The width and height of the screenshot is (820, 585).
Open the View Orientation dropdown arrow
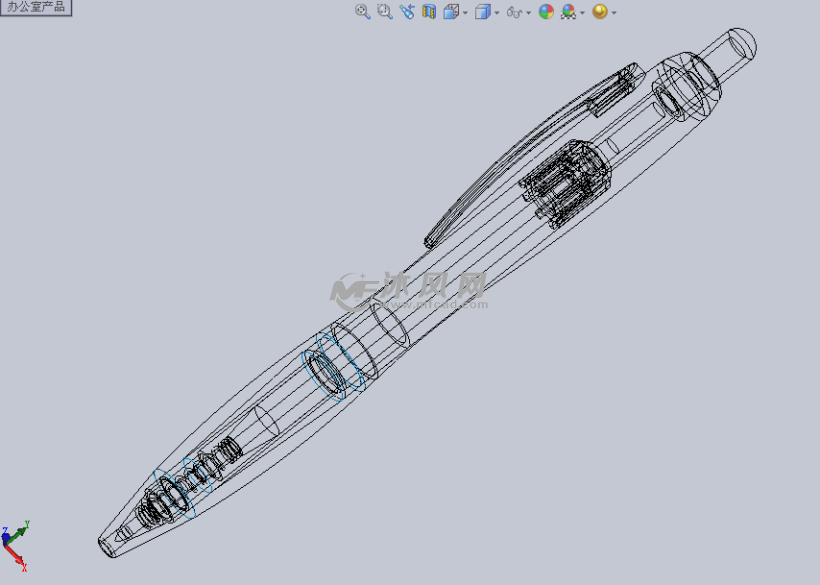point(466,13)
